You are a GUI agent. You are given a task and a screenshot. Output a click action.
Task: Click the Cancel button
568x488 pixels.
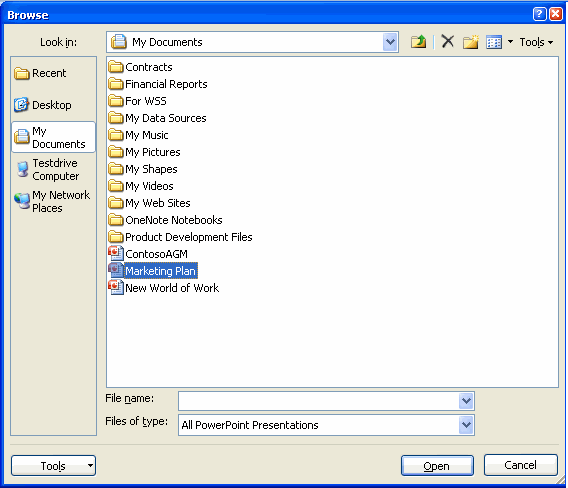521,465
